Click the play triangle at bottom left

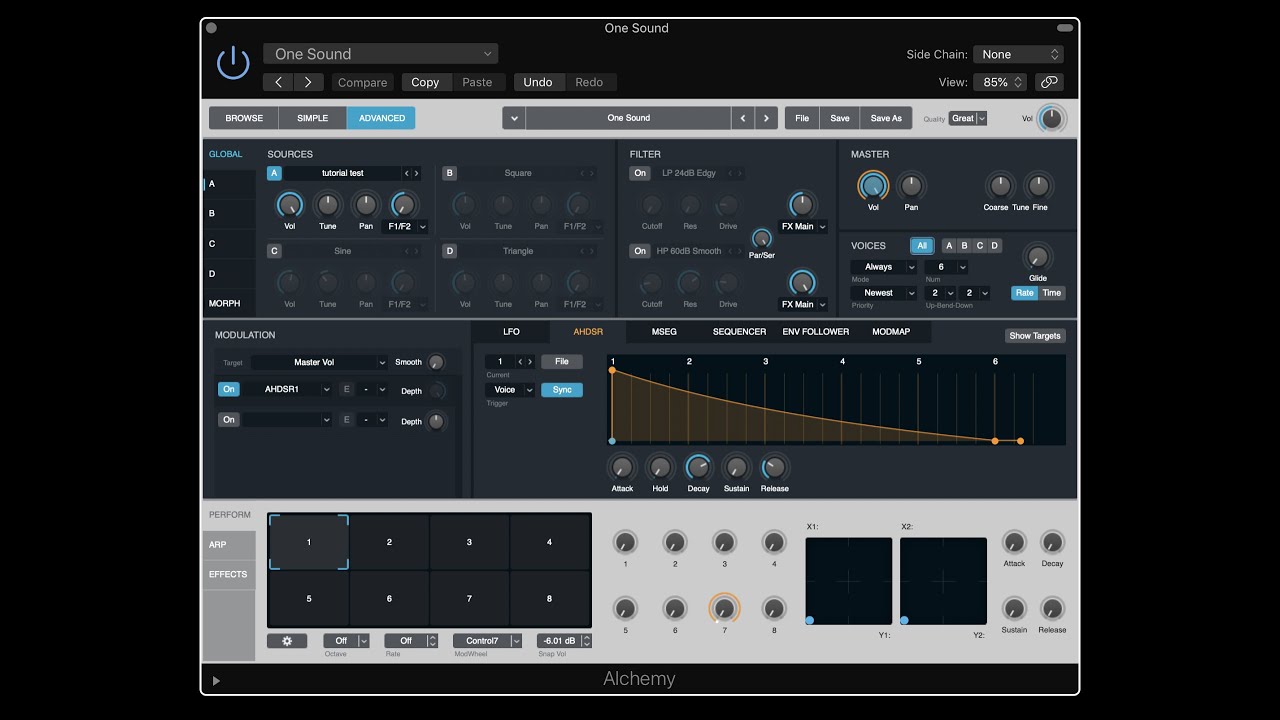[216, 681]
